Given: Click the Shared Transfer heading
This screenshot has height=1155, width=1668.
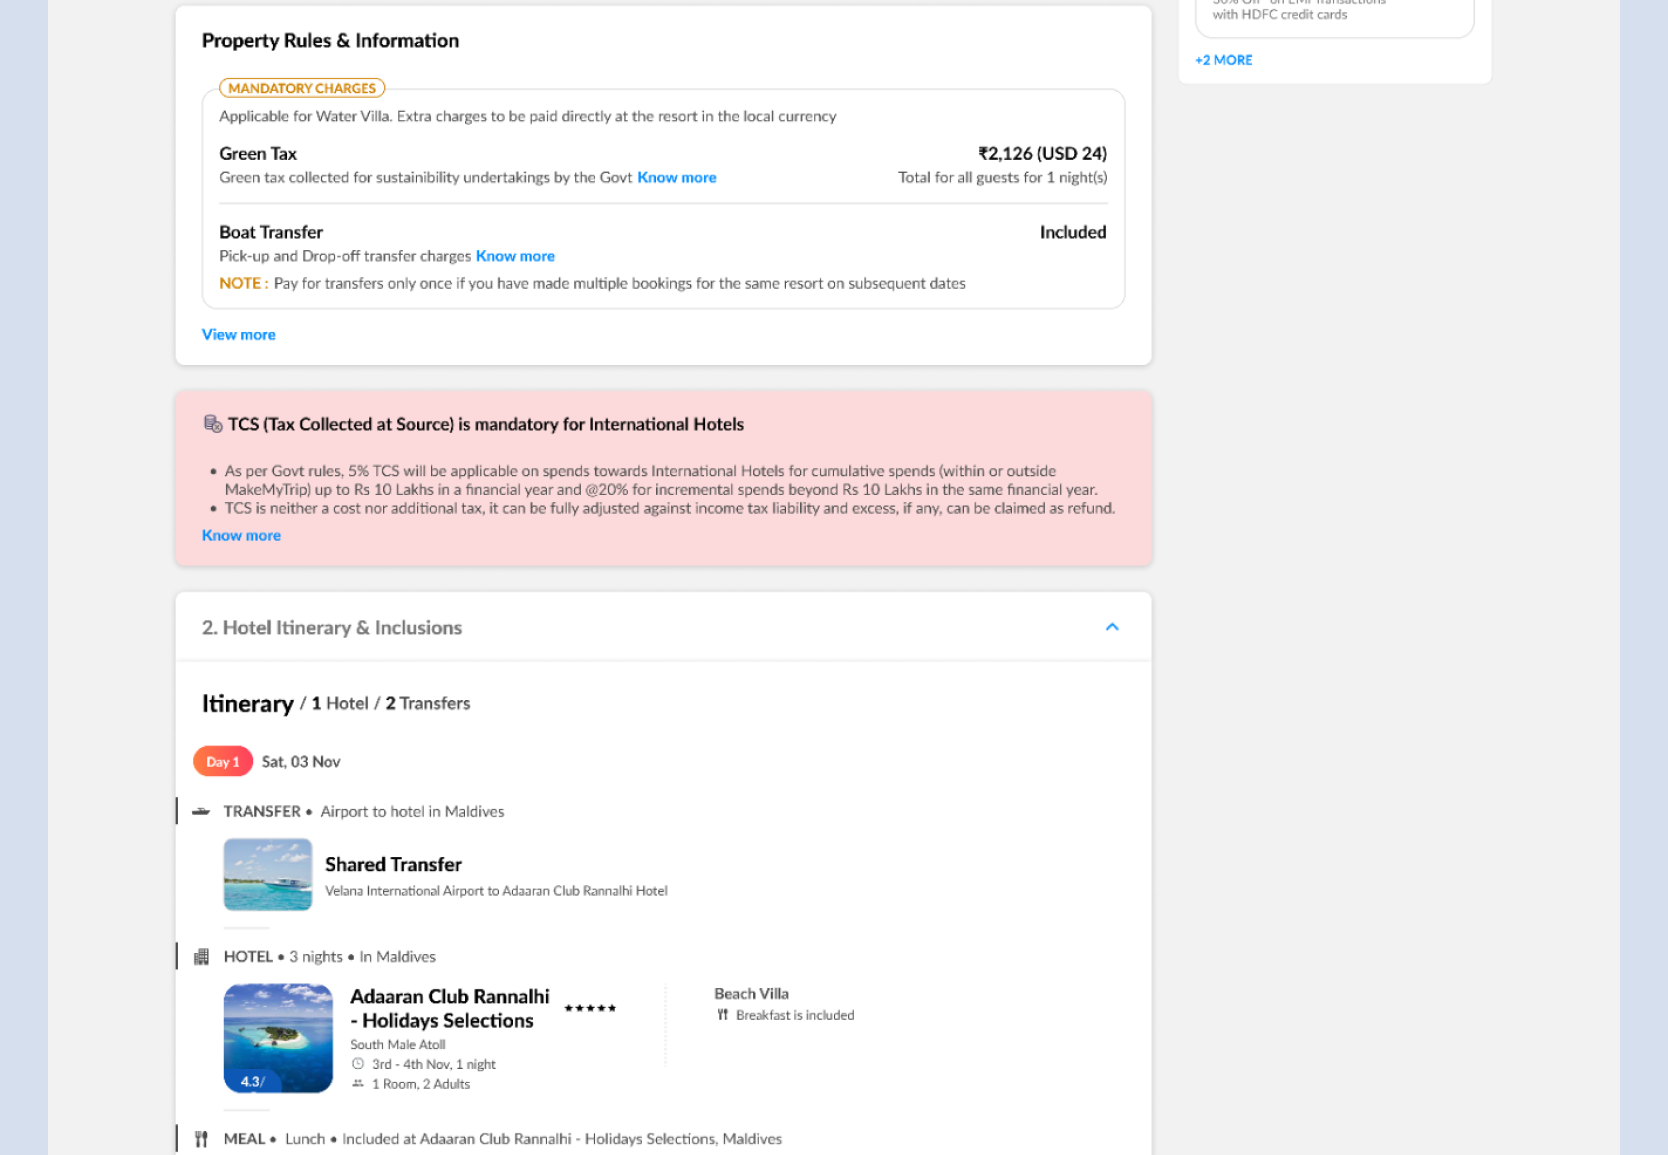Looking at the screenshot, I should (393, 864).
